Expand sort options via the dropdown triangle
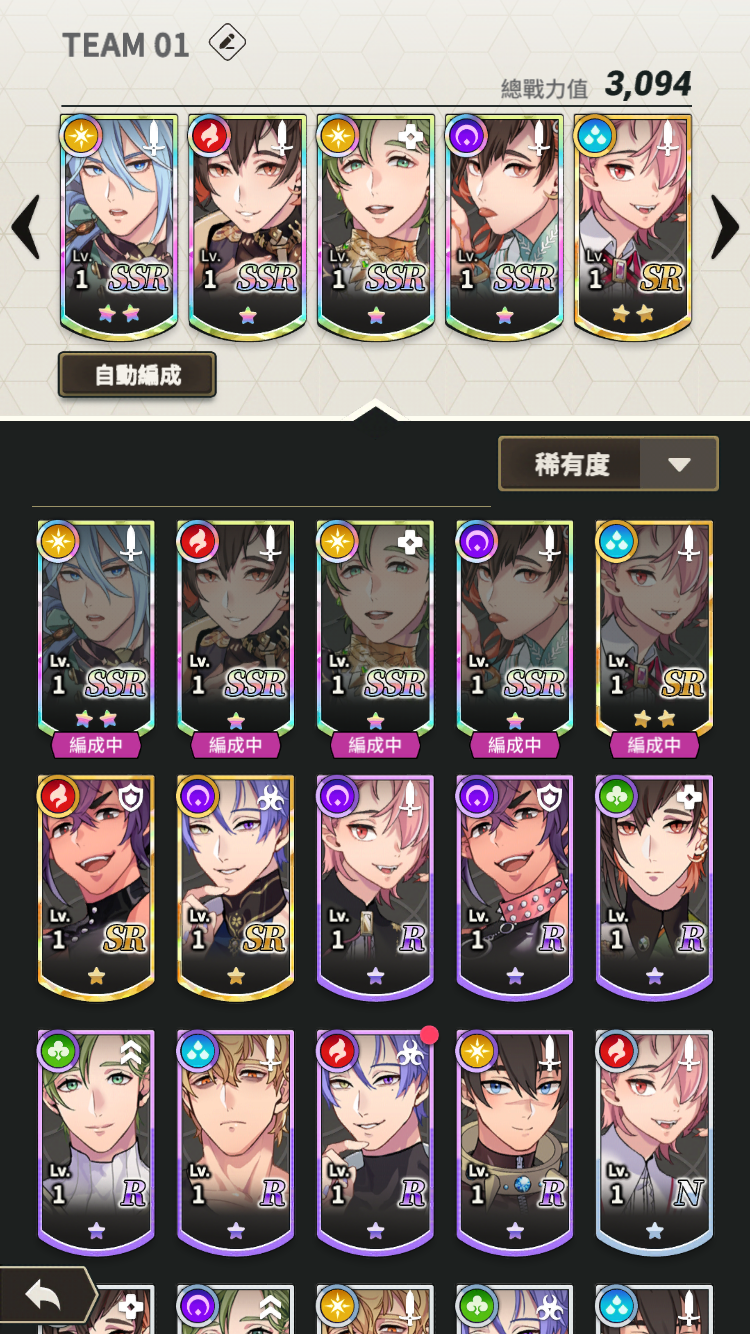Viewport: 750px width, 1334px height. [x=679, y=465]
